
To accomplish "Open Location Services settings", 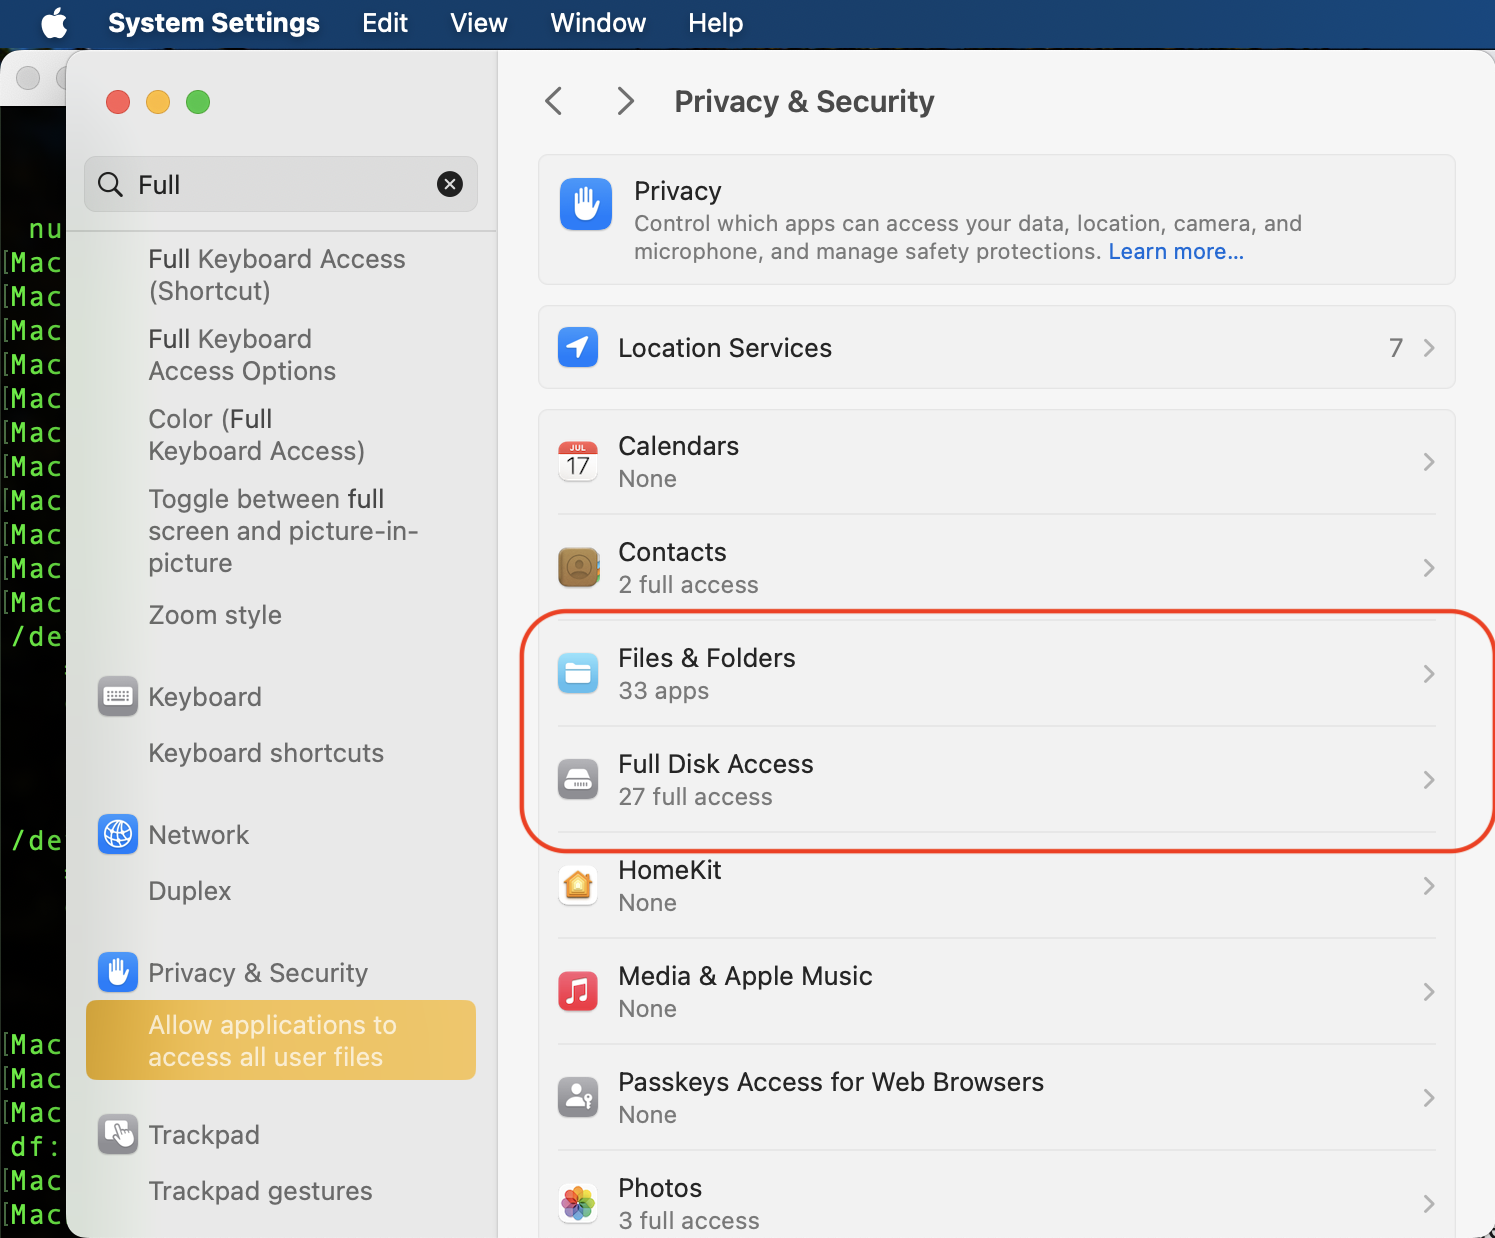I will point(997,347).
